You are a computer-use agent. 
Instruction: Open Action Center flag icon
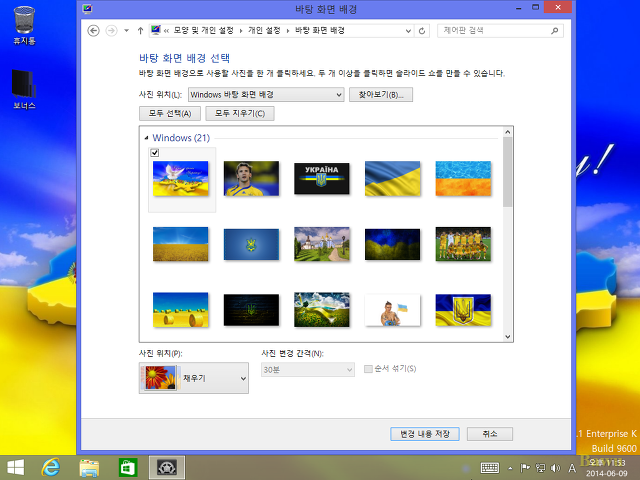[525, 468]
